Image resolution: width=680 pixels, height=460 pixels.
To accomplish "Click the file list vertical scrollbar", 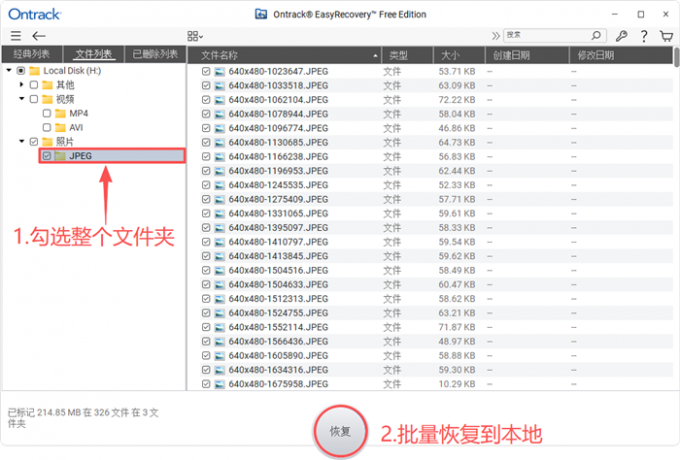I will 676,58.
